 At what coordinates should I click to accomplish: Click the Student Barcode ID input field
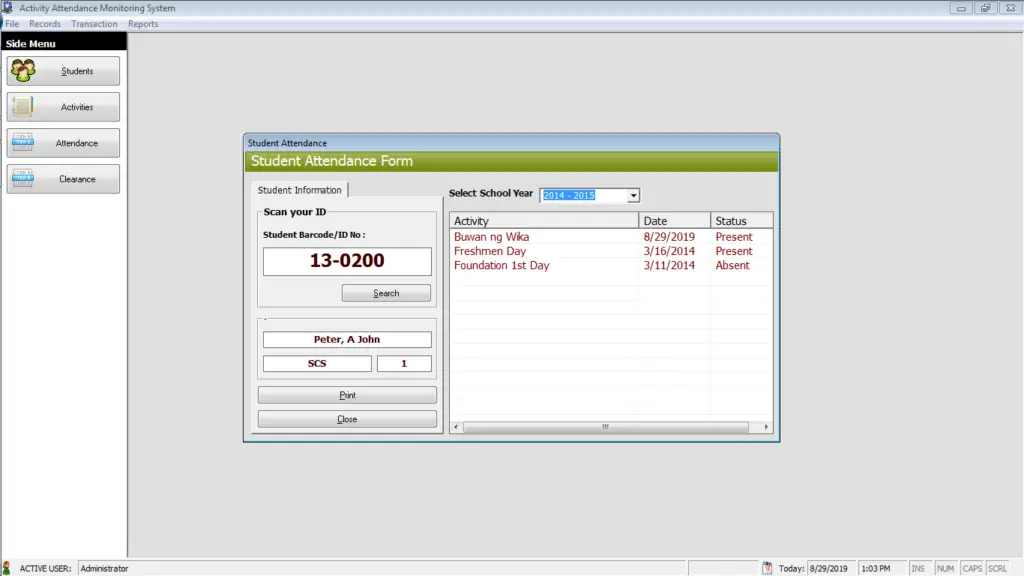(346, 261)
